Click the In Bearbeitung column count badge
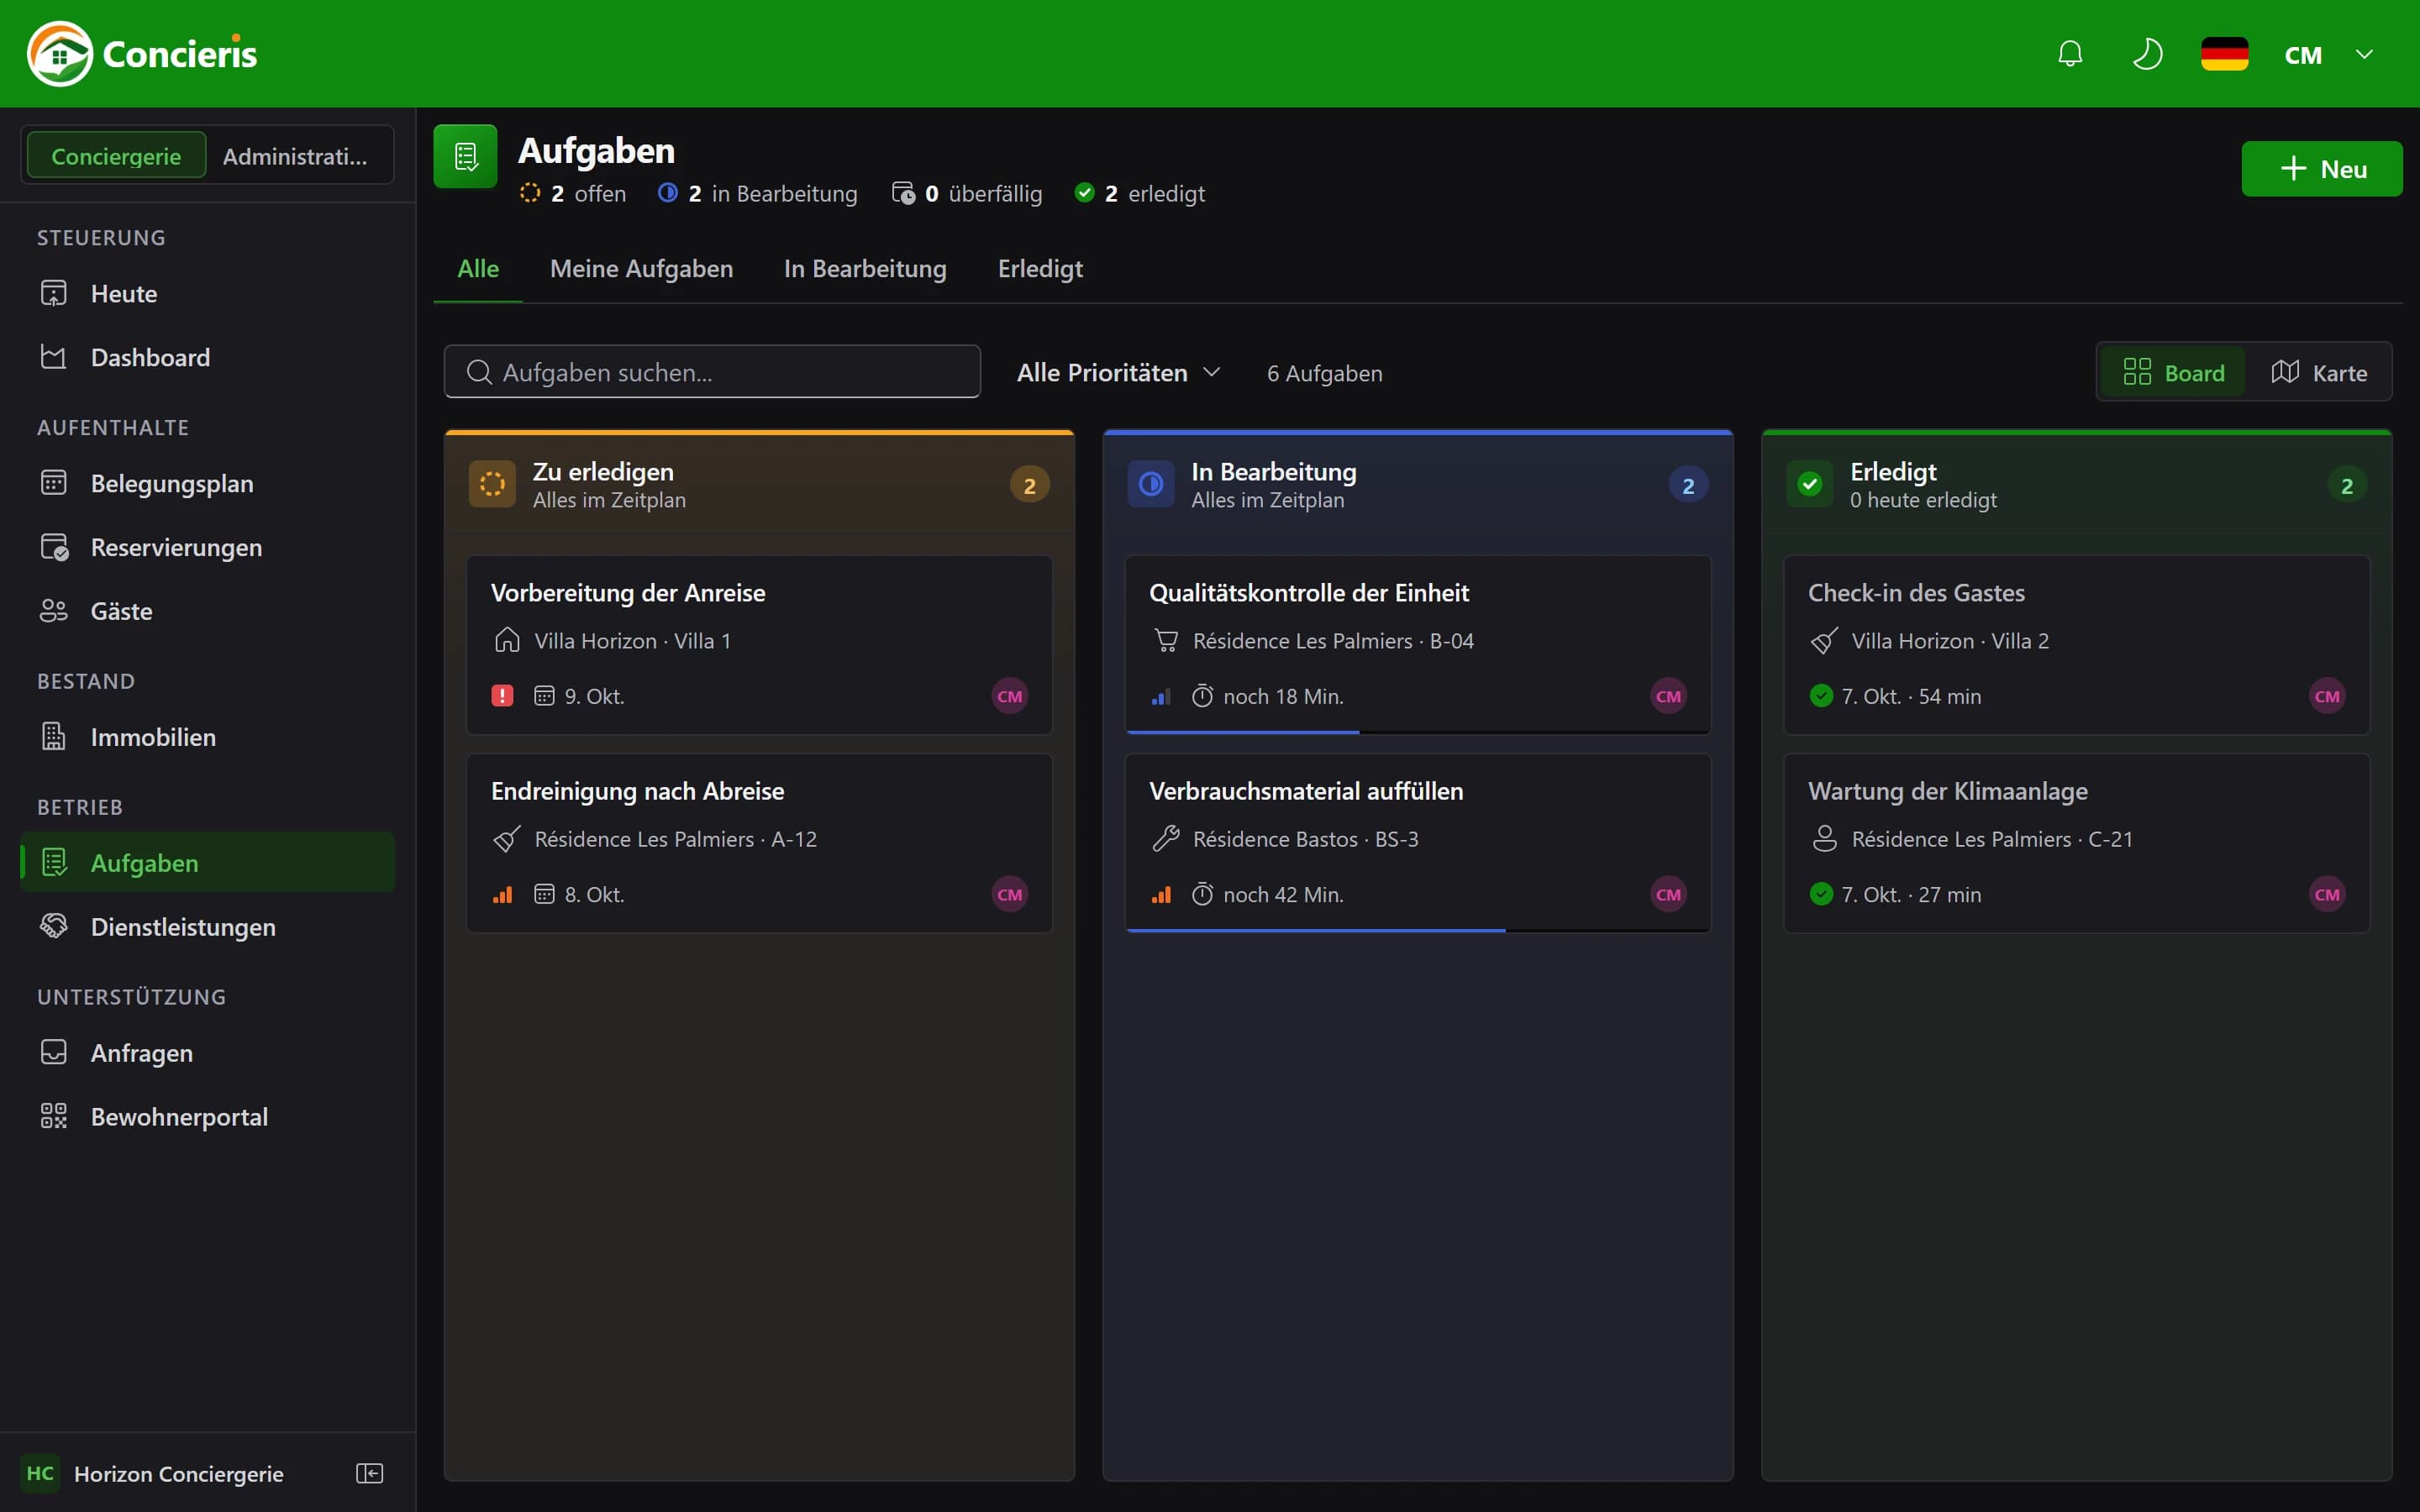2420x1512 pixels. coord(1688,485)
